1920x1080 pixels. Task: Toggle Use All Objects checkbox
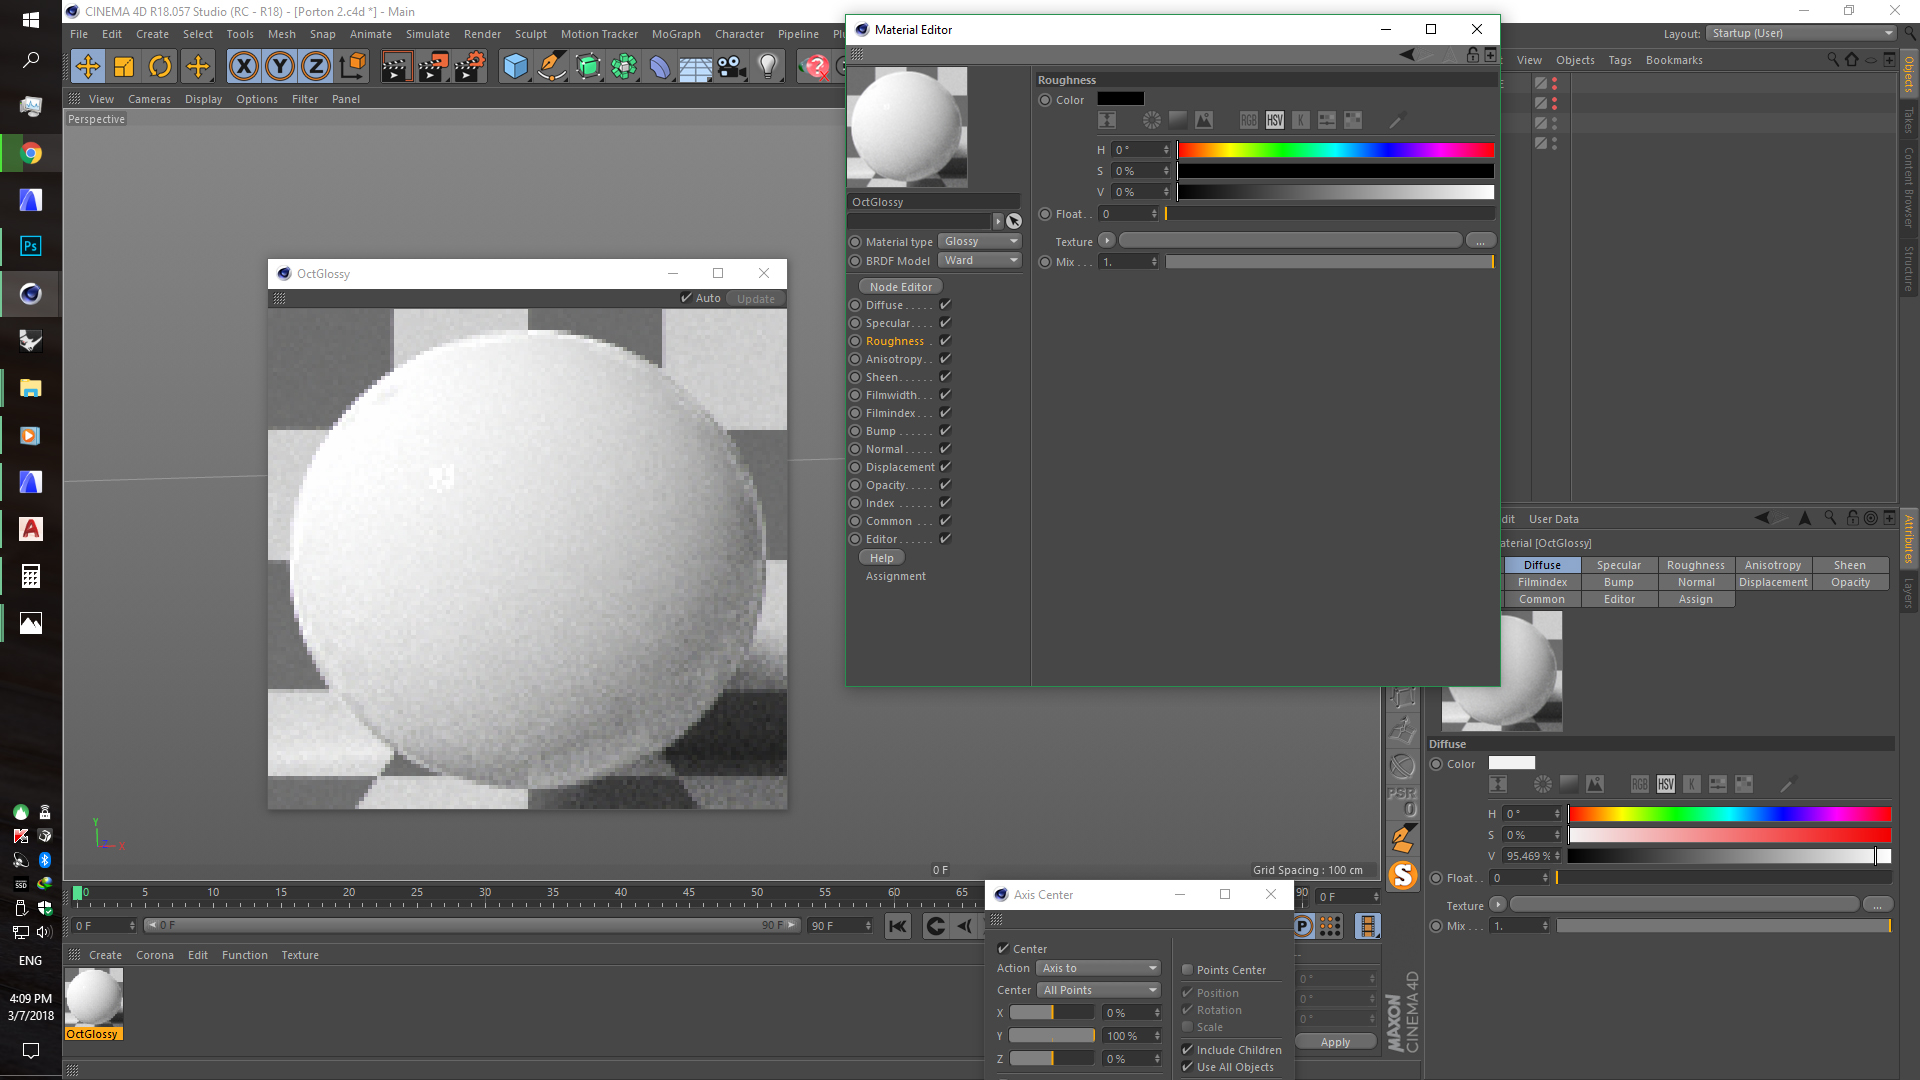coord(1187,1067)
